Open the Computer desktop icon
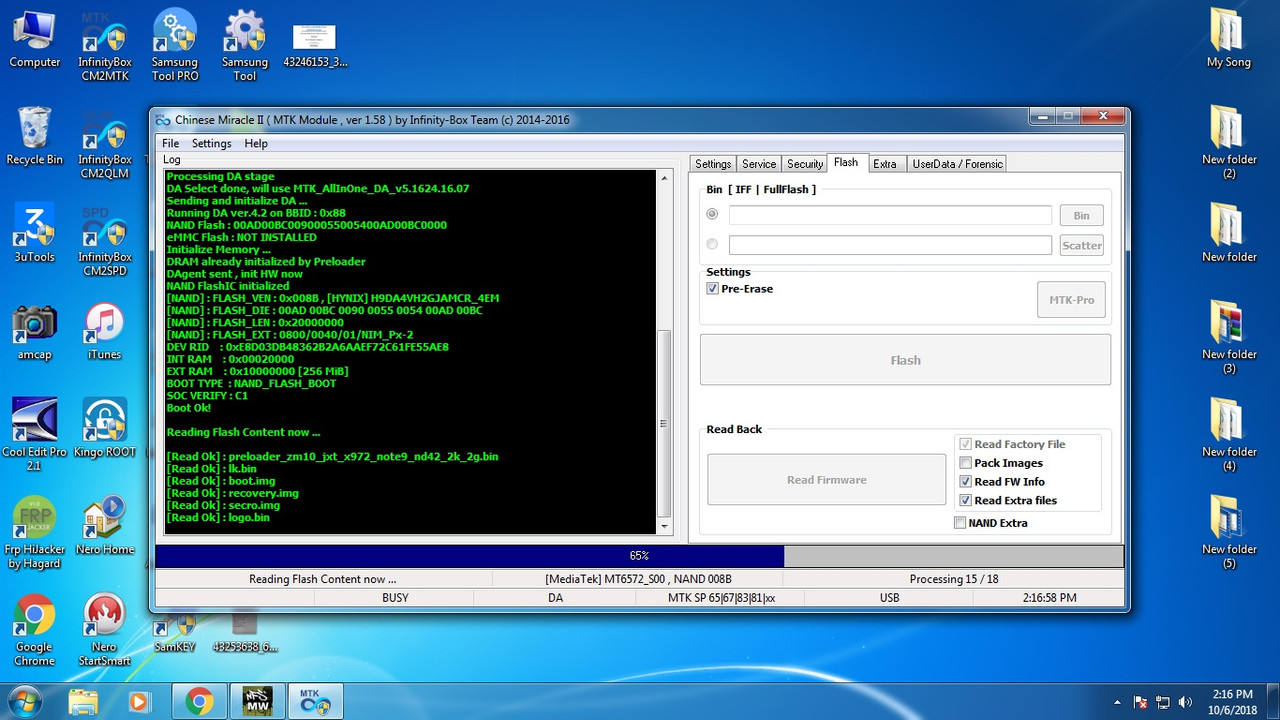 [x=35, y=40]
